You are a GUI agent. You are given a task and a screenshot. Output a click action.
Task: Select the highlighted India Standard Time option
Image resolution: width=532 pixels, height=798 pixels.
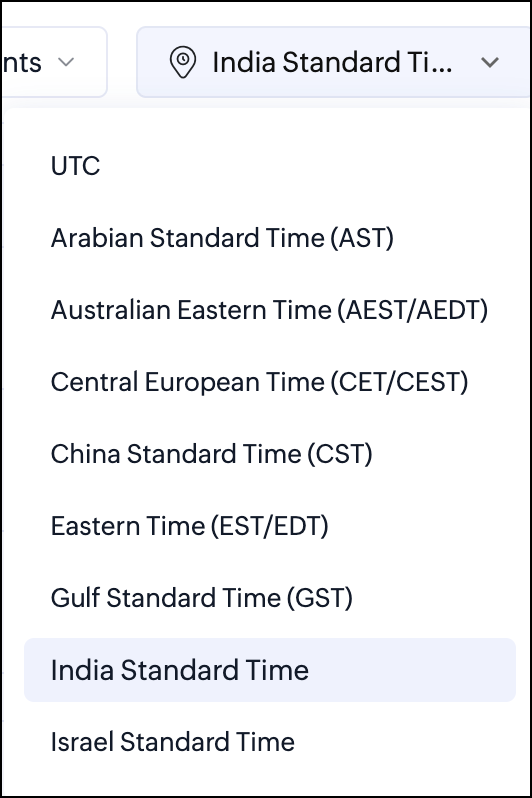[x=270, y=670]
